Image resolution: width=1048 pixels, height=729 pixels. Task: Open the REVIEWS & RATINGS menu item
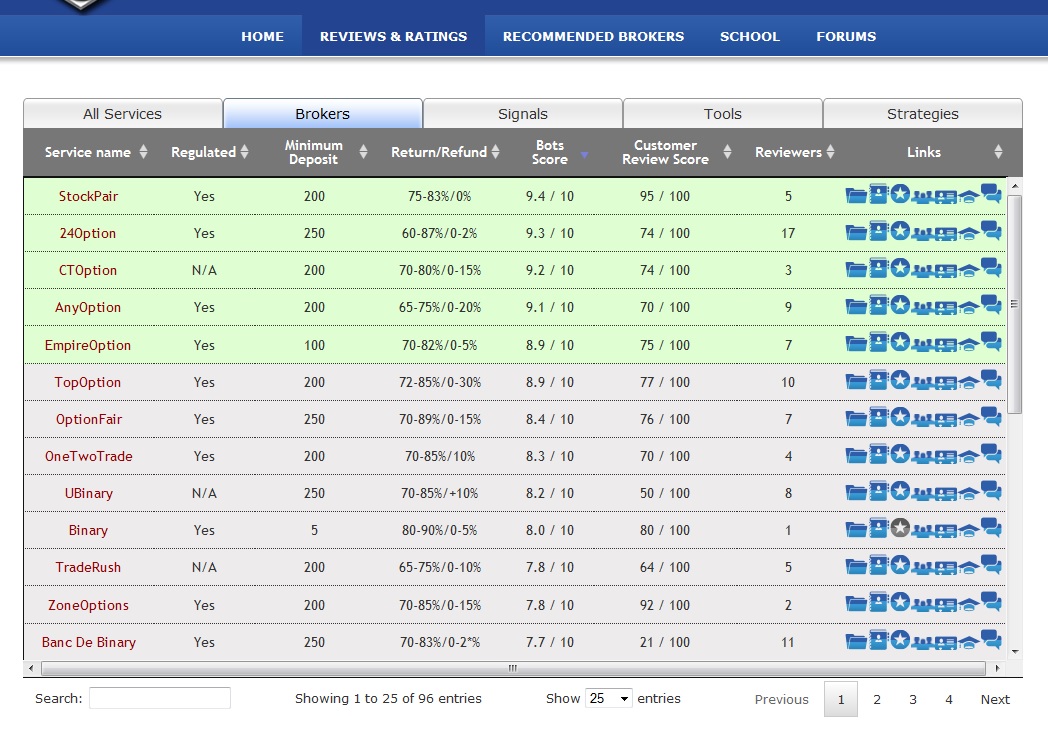(394, 36)
